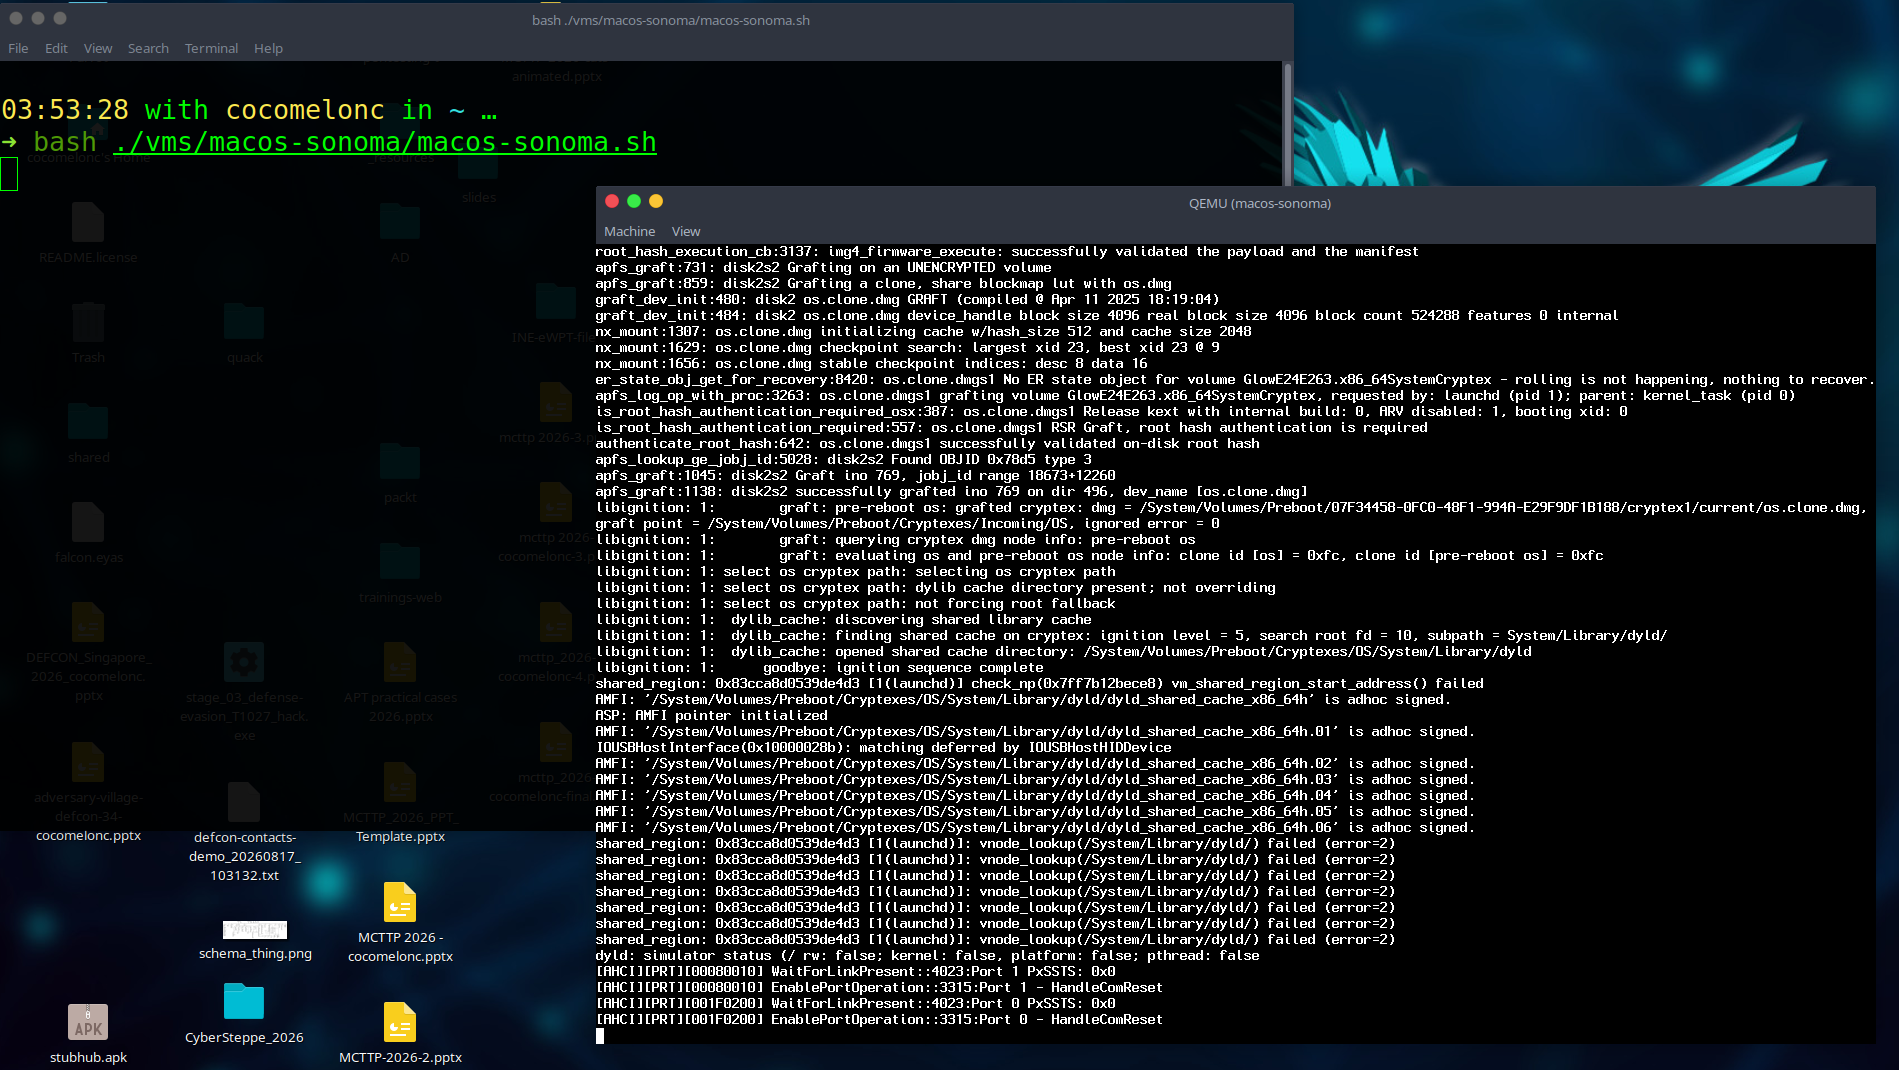Open the Edit menu in terminal

(56, 48)
